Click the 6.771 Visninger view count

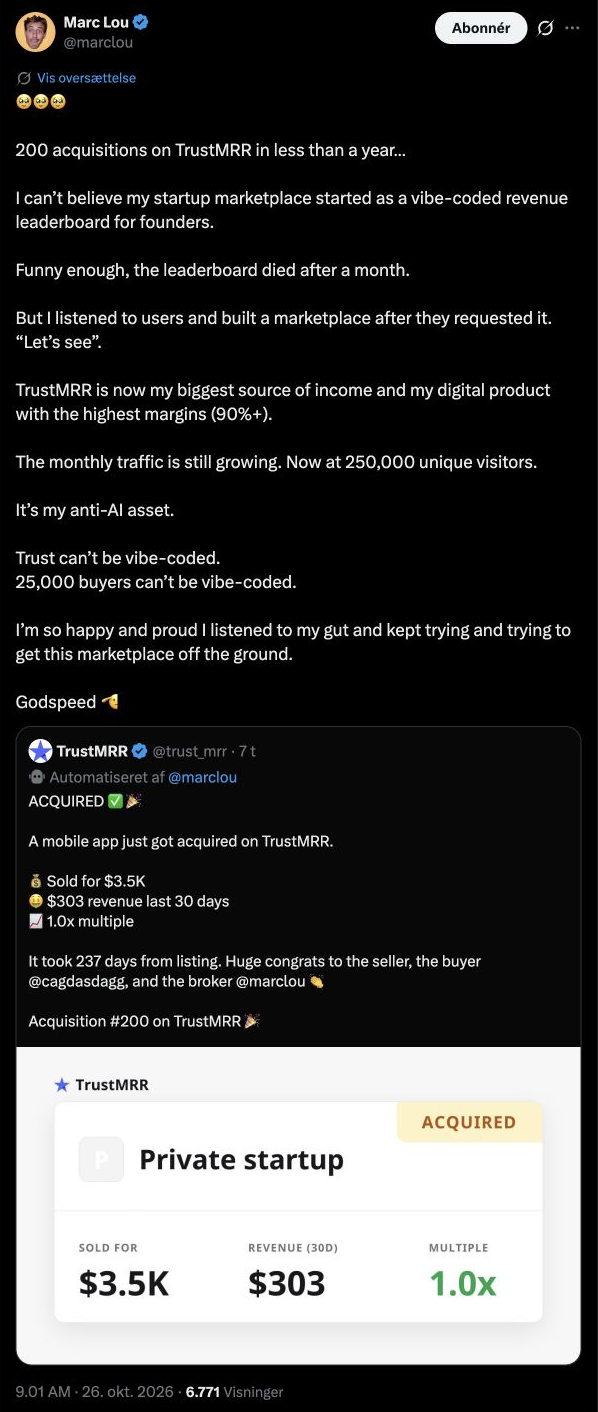[234, 1391]
